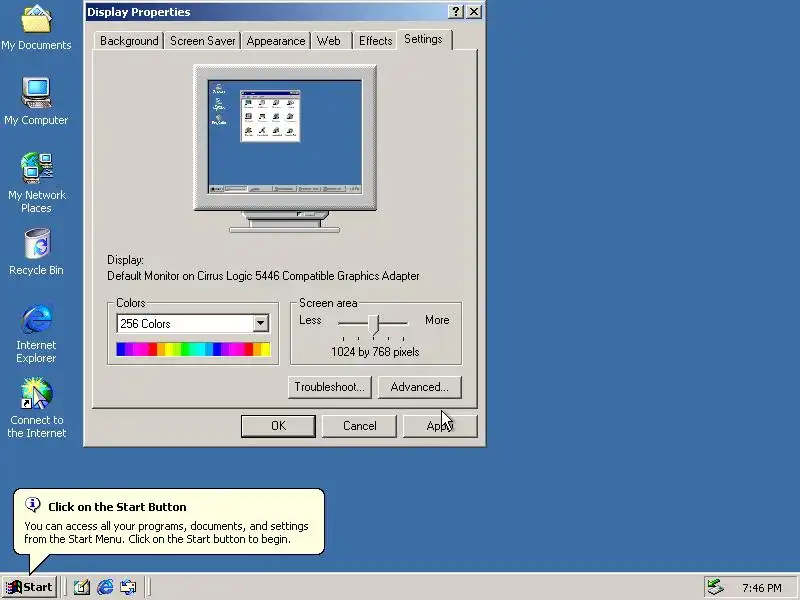Click the 'Default Monitor on Cirrus Logic' text
This screenshot has width=800, height=600.
(x=263, y=276)
